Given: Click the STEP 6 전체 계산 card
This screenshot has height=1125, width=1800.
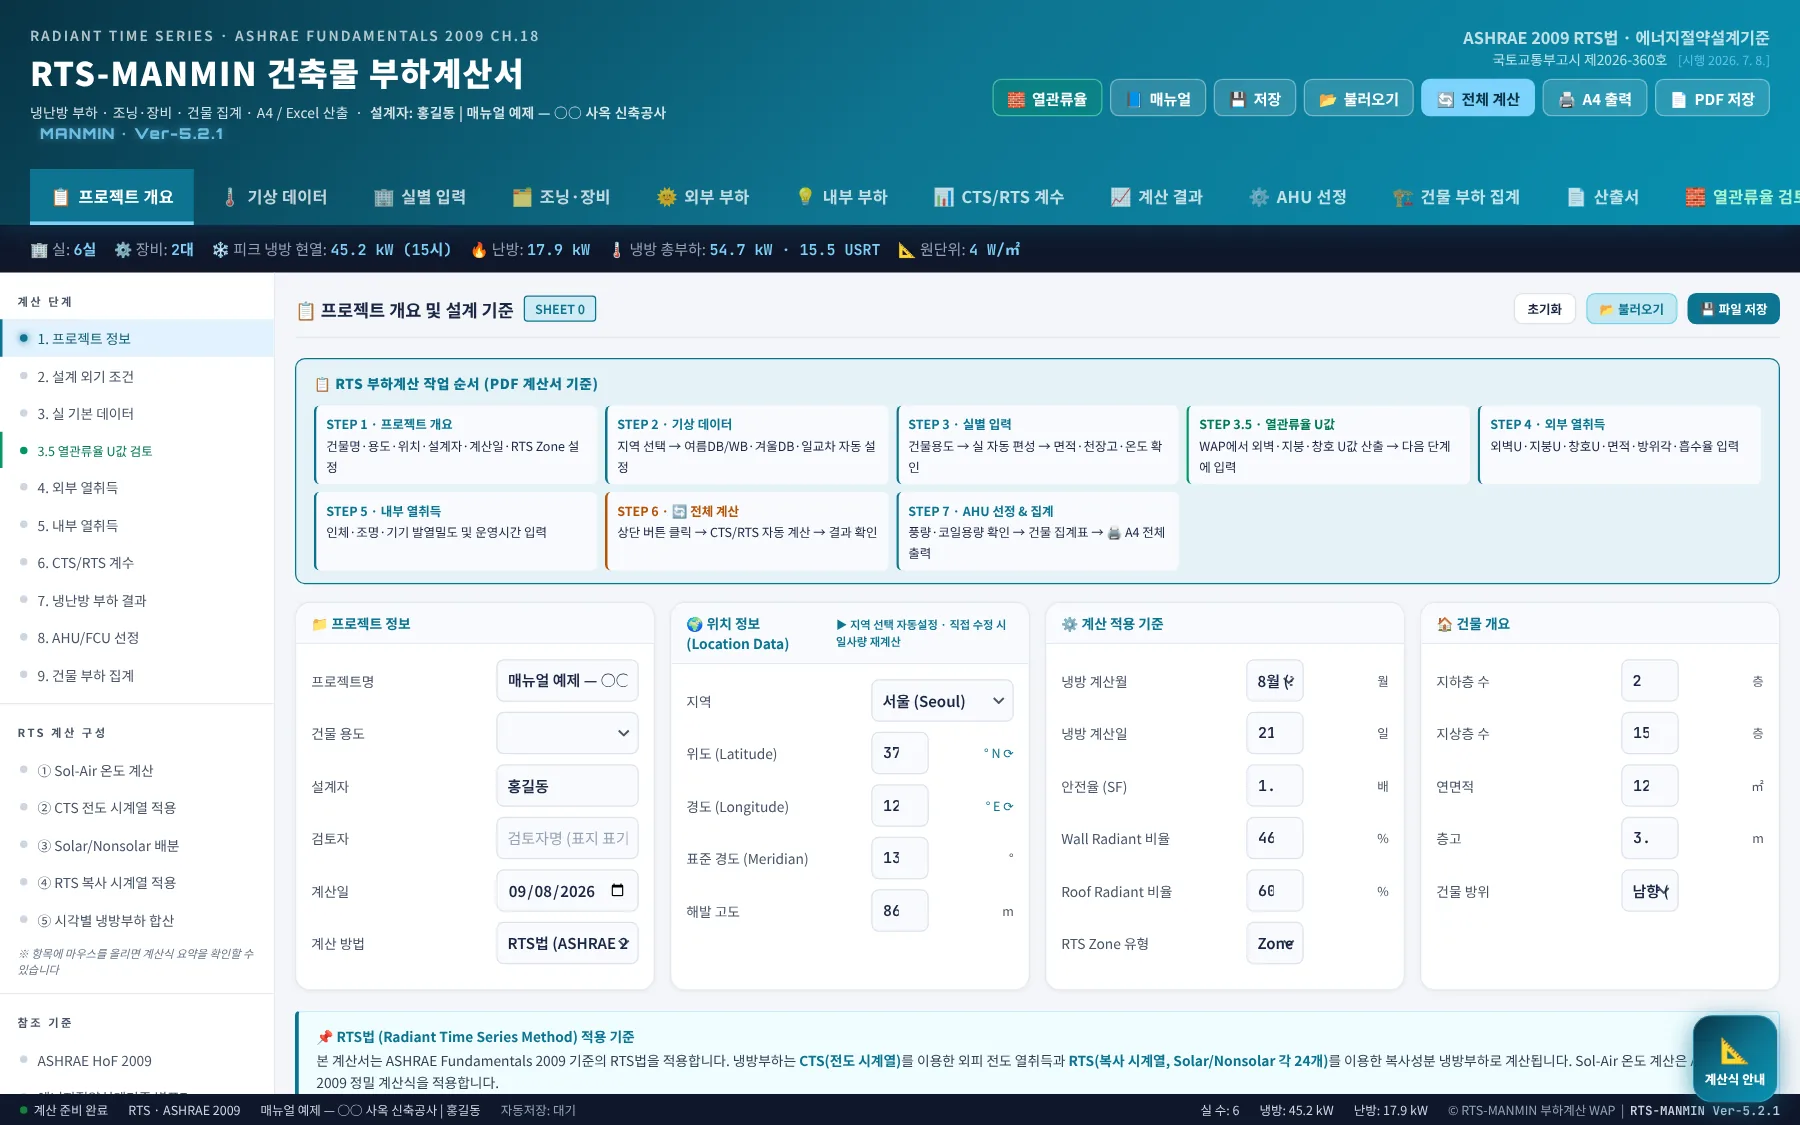Looking at the screenshot, I should [747, 531].
